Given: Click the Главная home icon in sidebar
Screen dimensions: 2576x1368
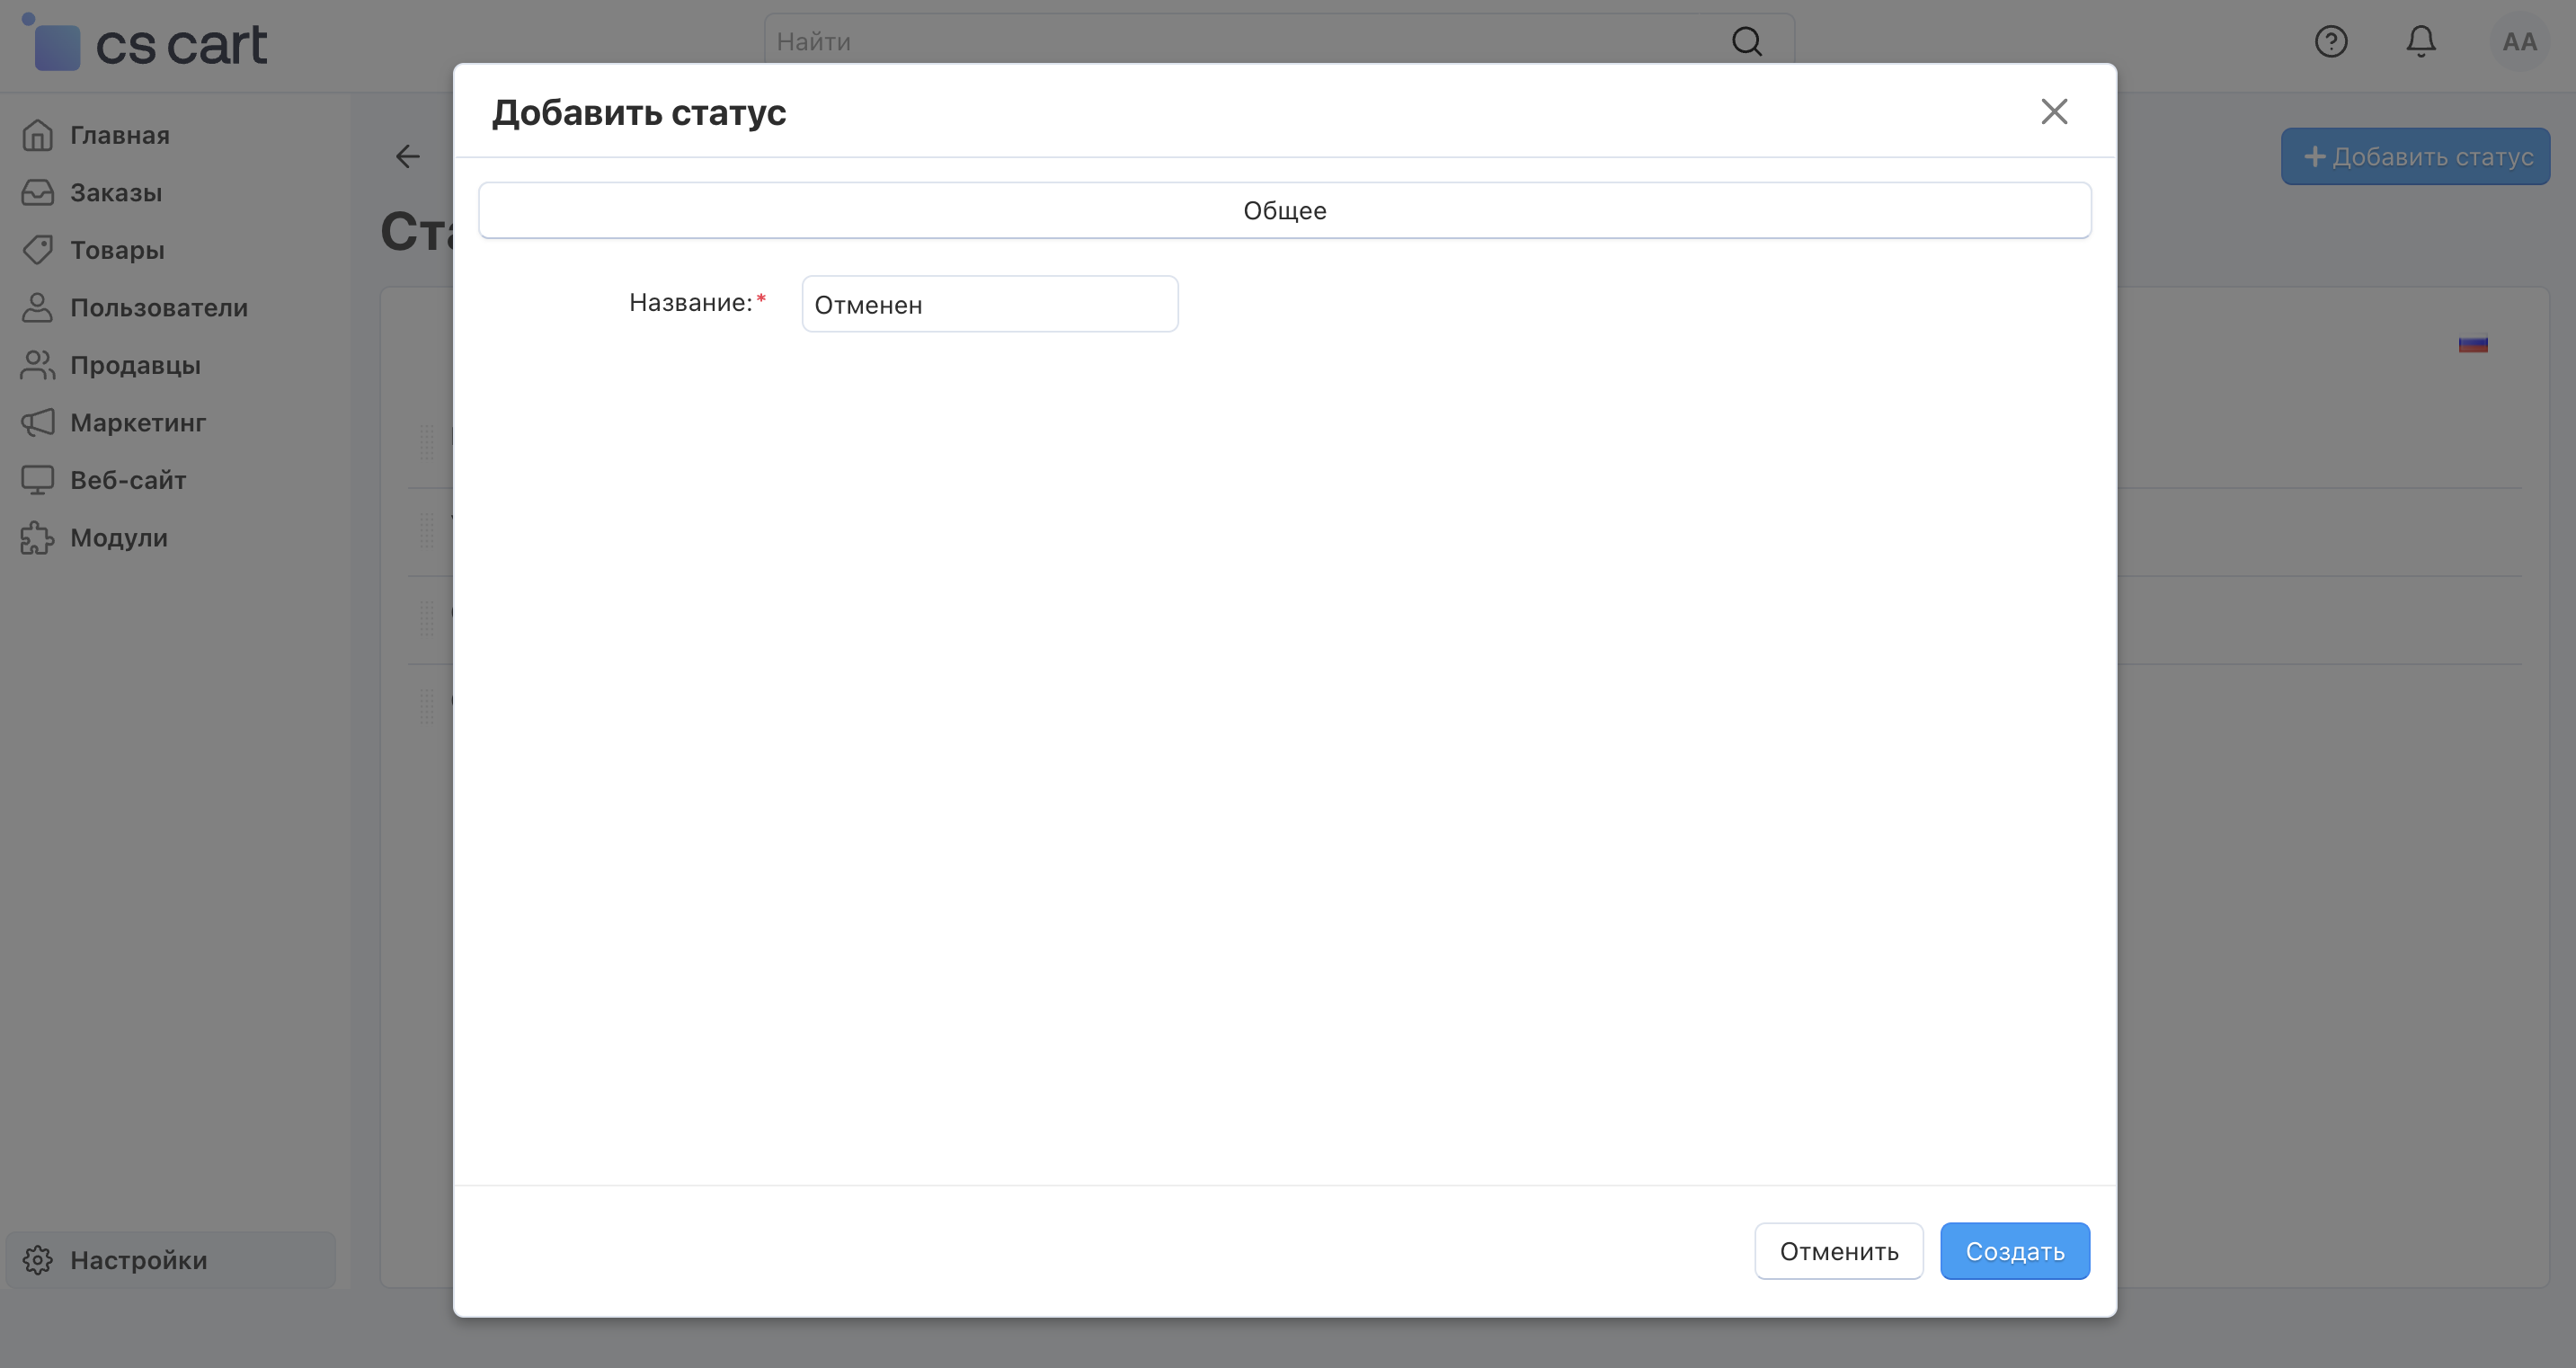Looking at the screenshot, I should pos(37,135).
